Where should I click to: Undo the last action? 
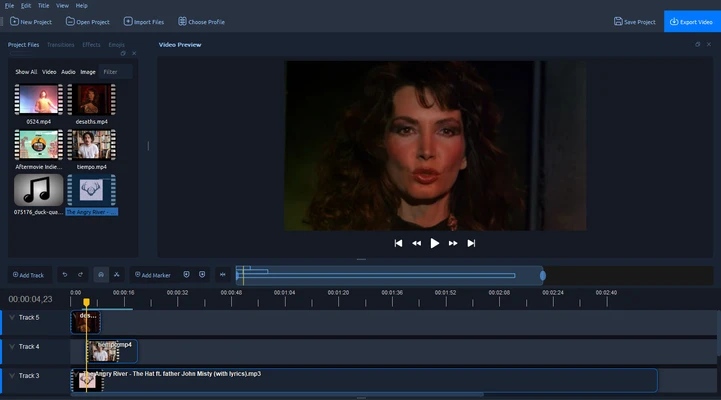click(x=65, y=274)
